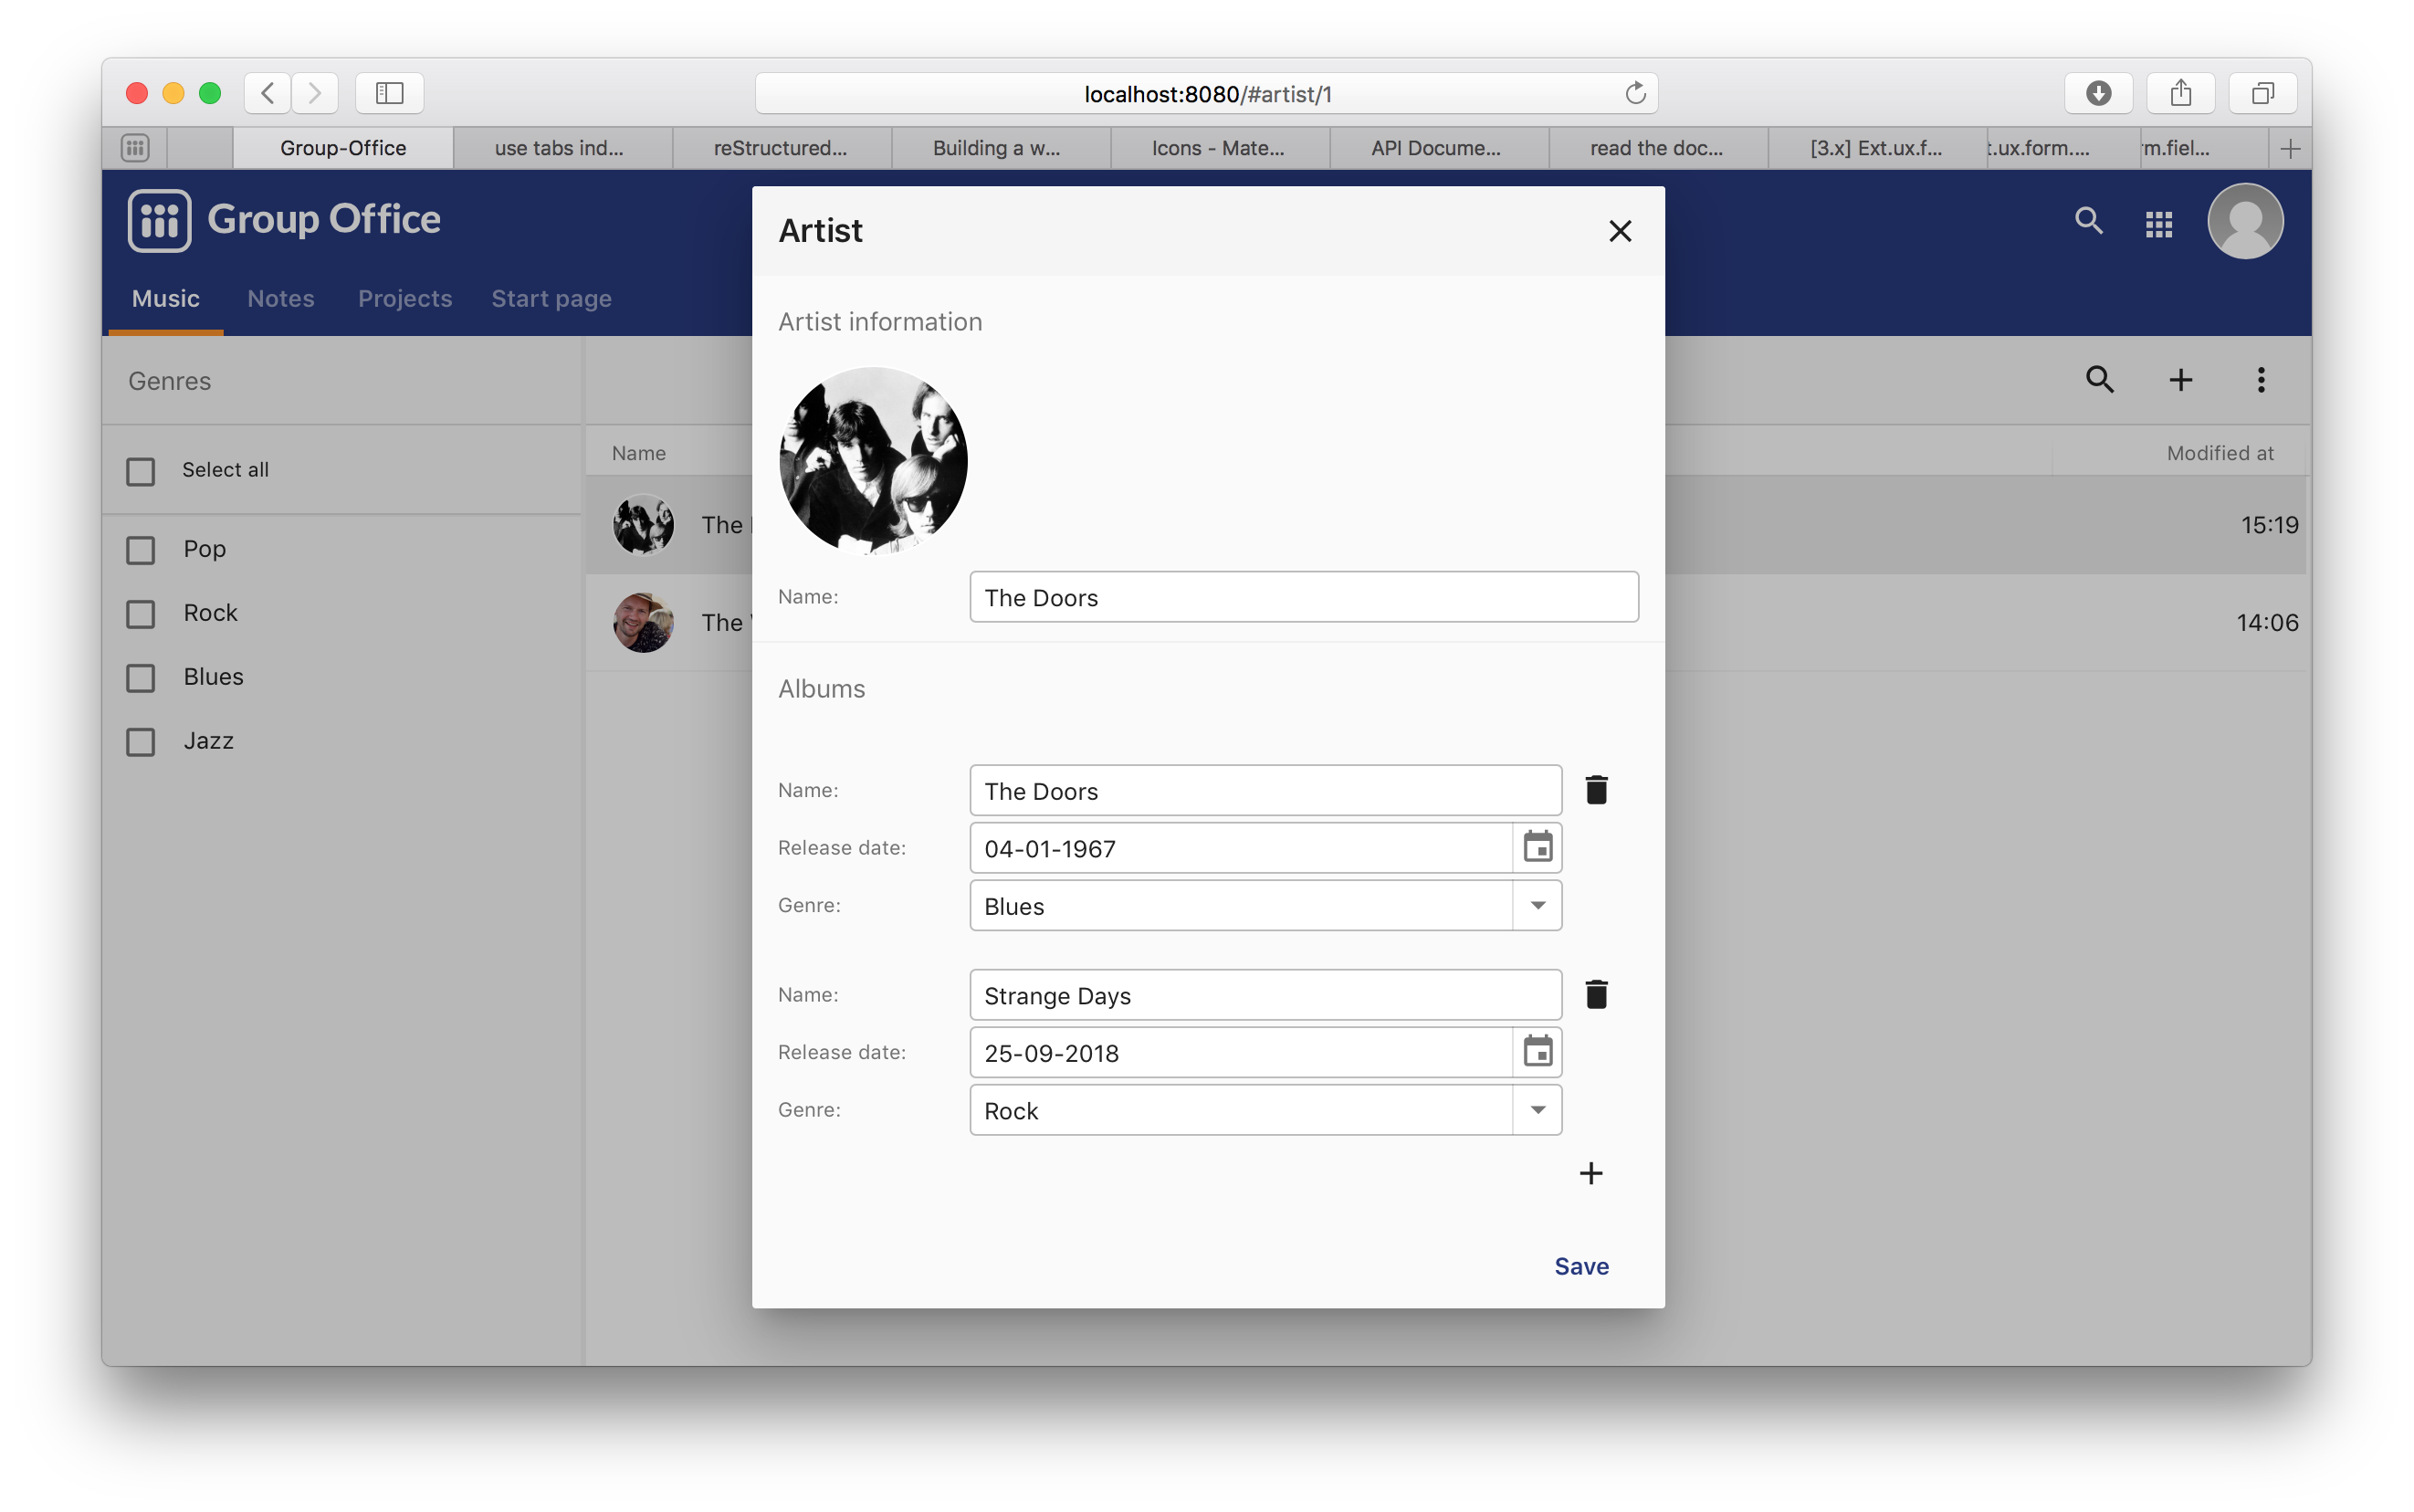Click the first album Name field
The width and height of the screenshot is (2414, 1512).
pos(1265,791)
